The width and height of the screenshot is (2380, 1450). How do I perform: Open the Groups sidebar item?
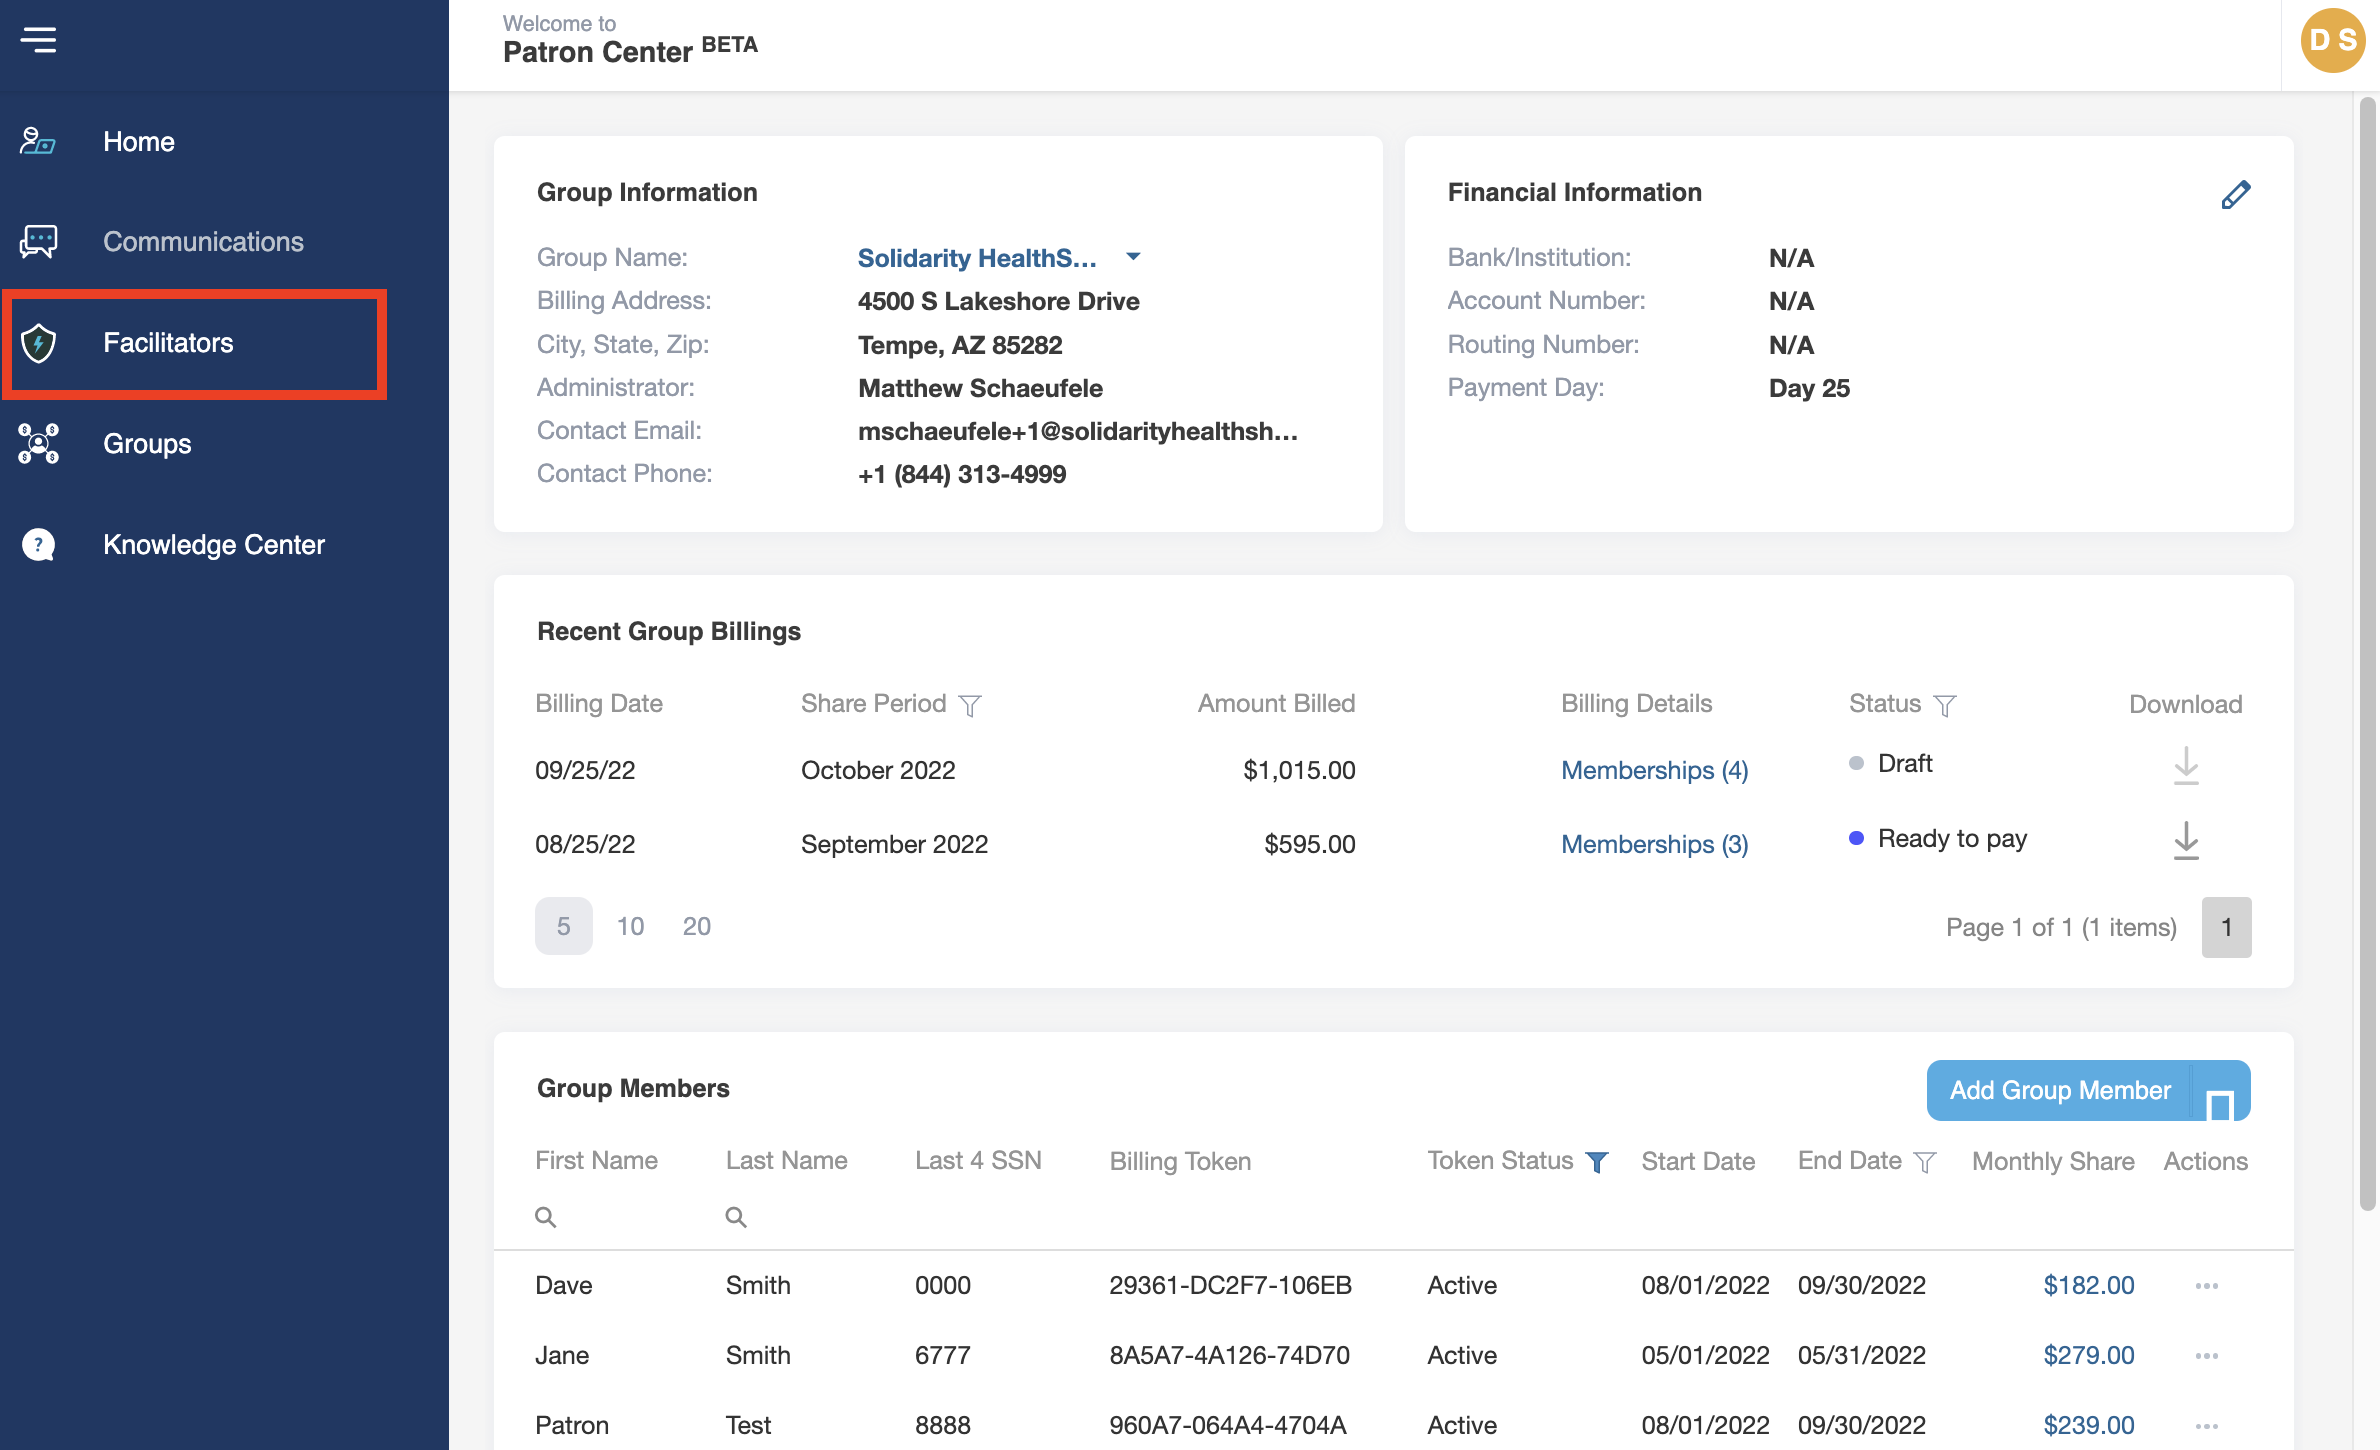tap(147, 444)
